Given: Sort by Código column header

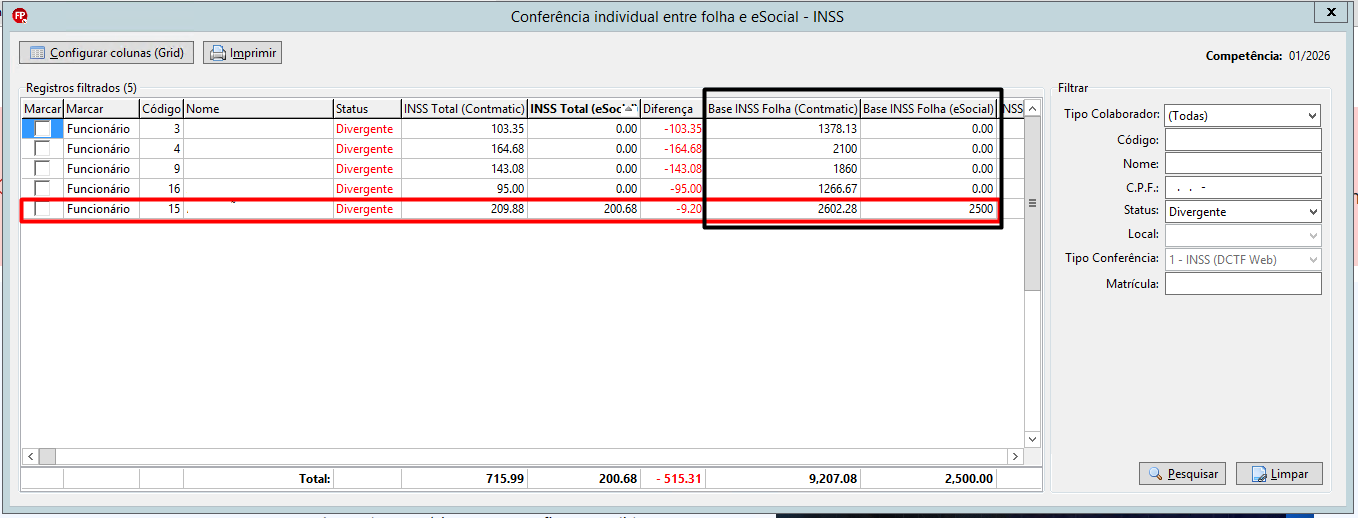Looking at the screenshot, I should 161,109.
